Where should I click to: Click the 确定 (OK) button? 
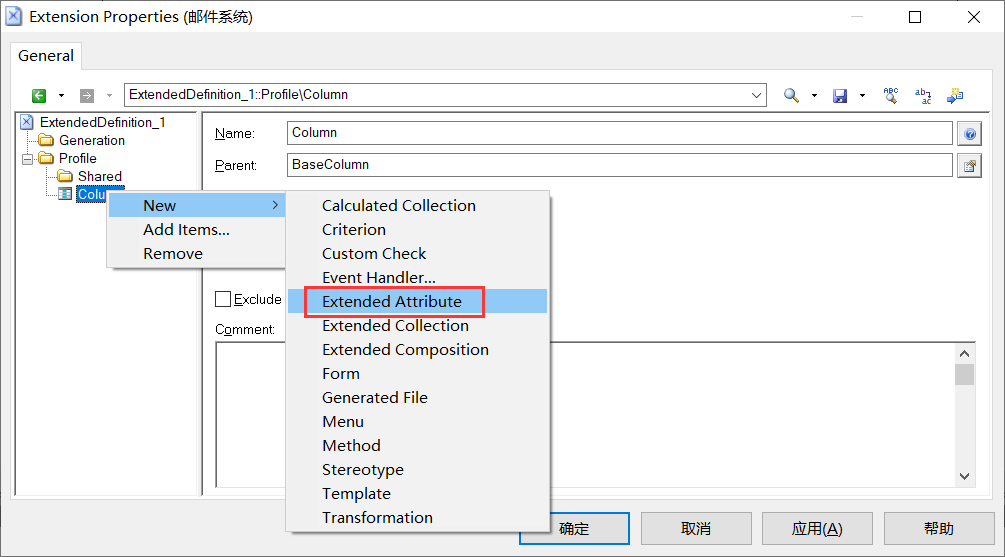574,528
